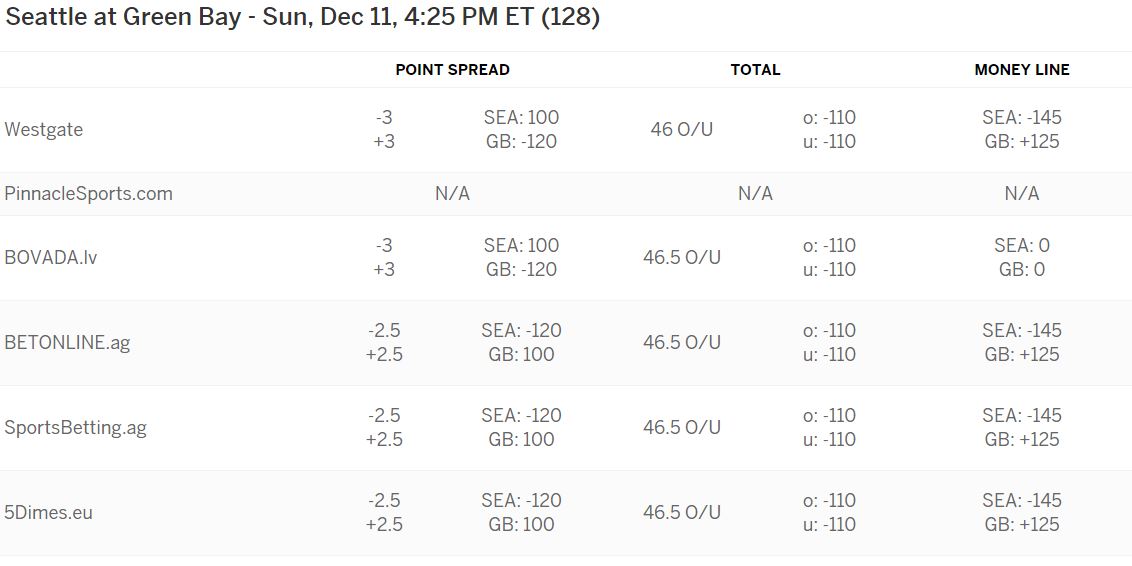Click the Seattle at Green Bay game title
The width and height of the screenshot is (1132, 566).
(x=302, y=18)
